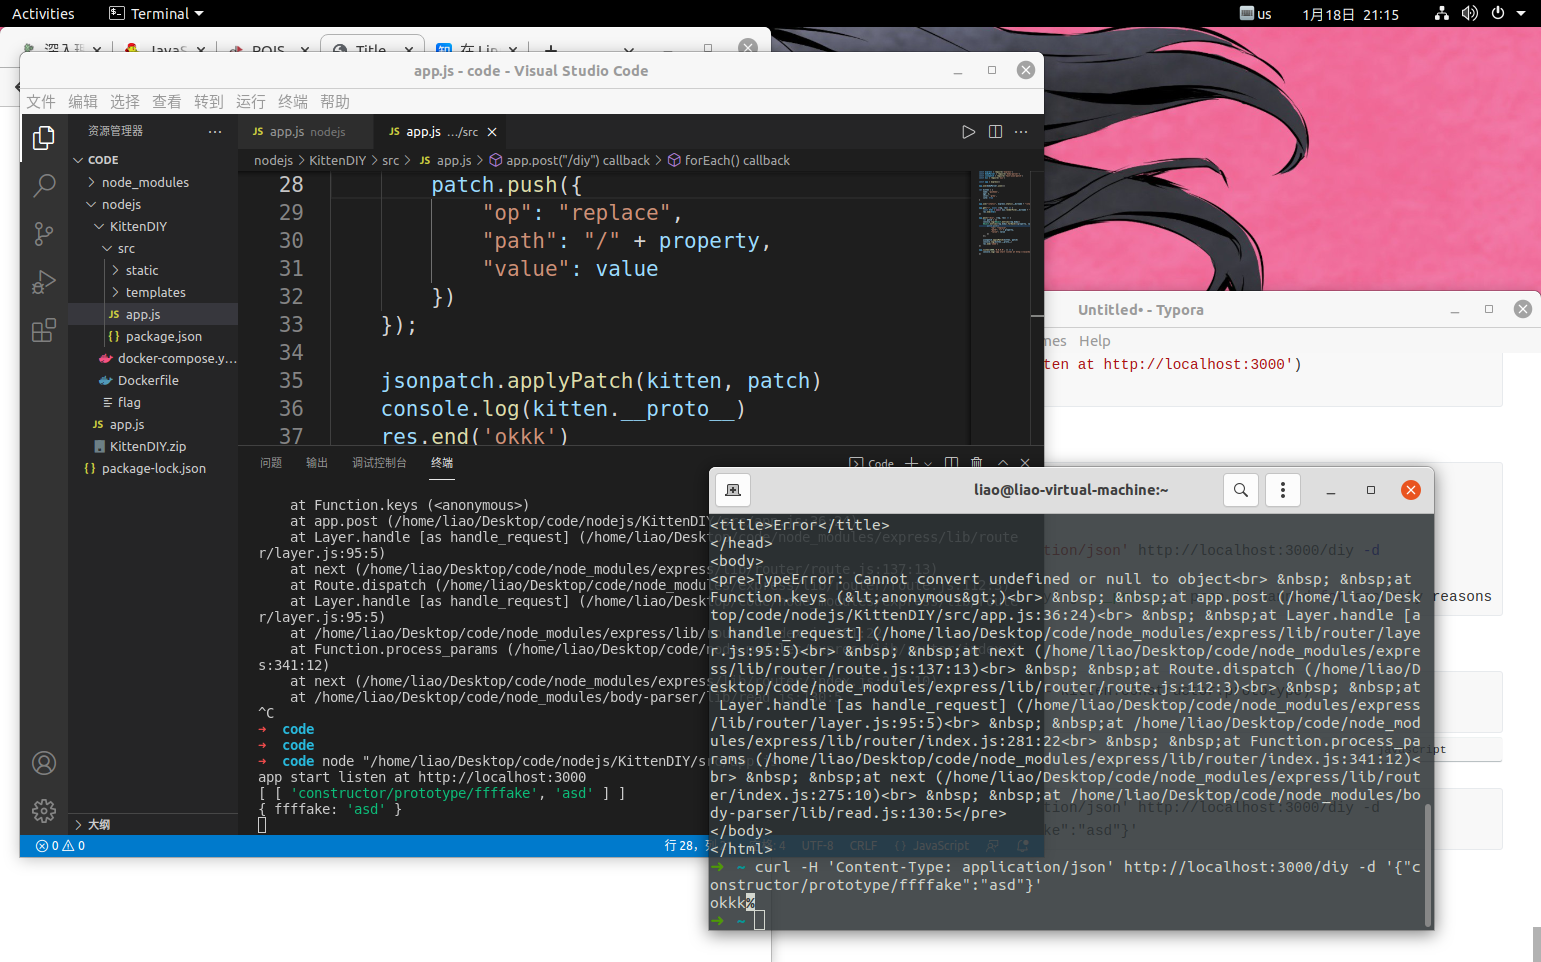Open Dockerfile in the Explorer tree
The image size is (1541, 962).
[153, 380]
